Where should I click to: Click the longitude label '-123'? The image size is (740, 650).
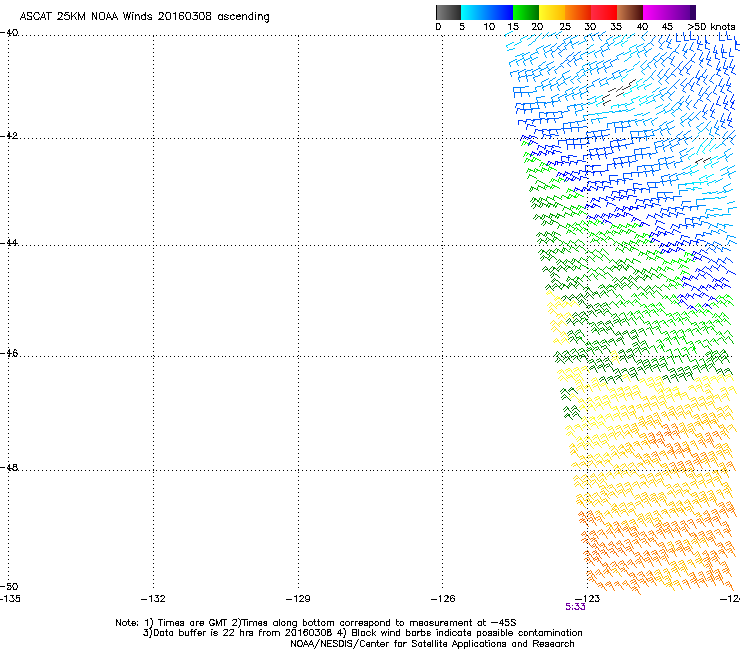[x=588, y=599]
